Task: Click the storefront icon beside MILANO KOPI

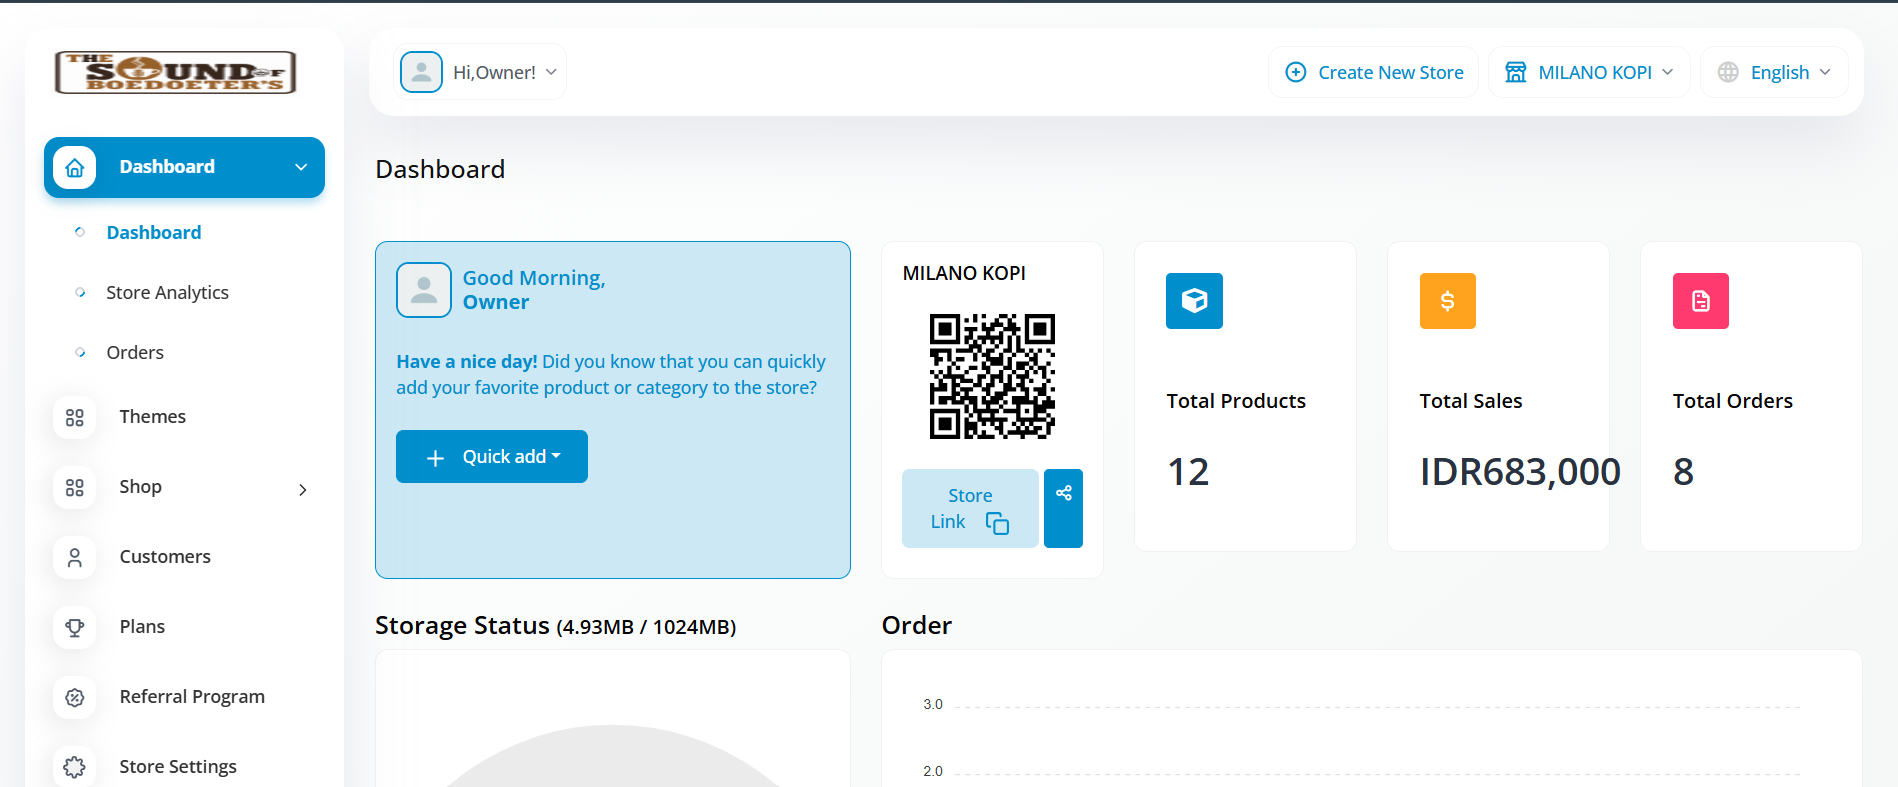Action: [1516, 72]
